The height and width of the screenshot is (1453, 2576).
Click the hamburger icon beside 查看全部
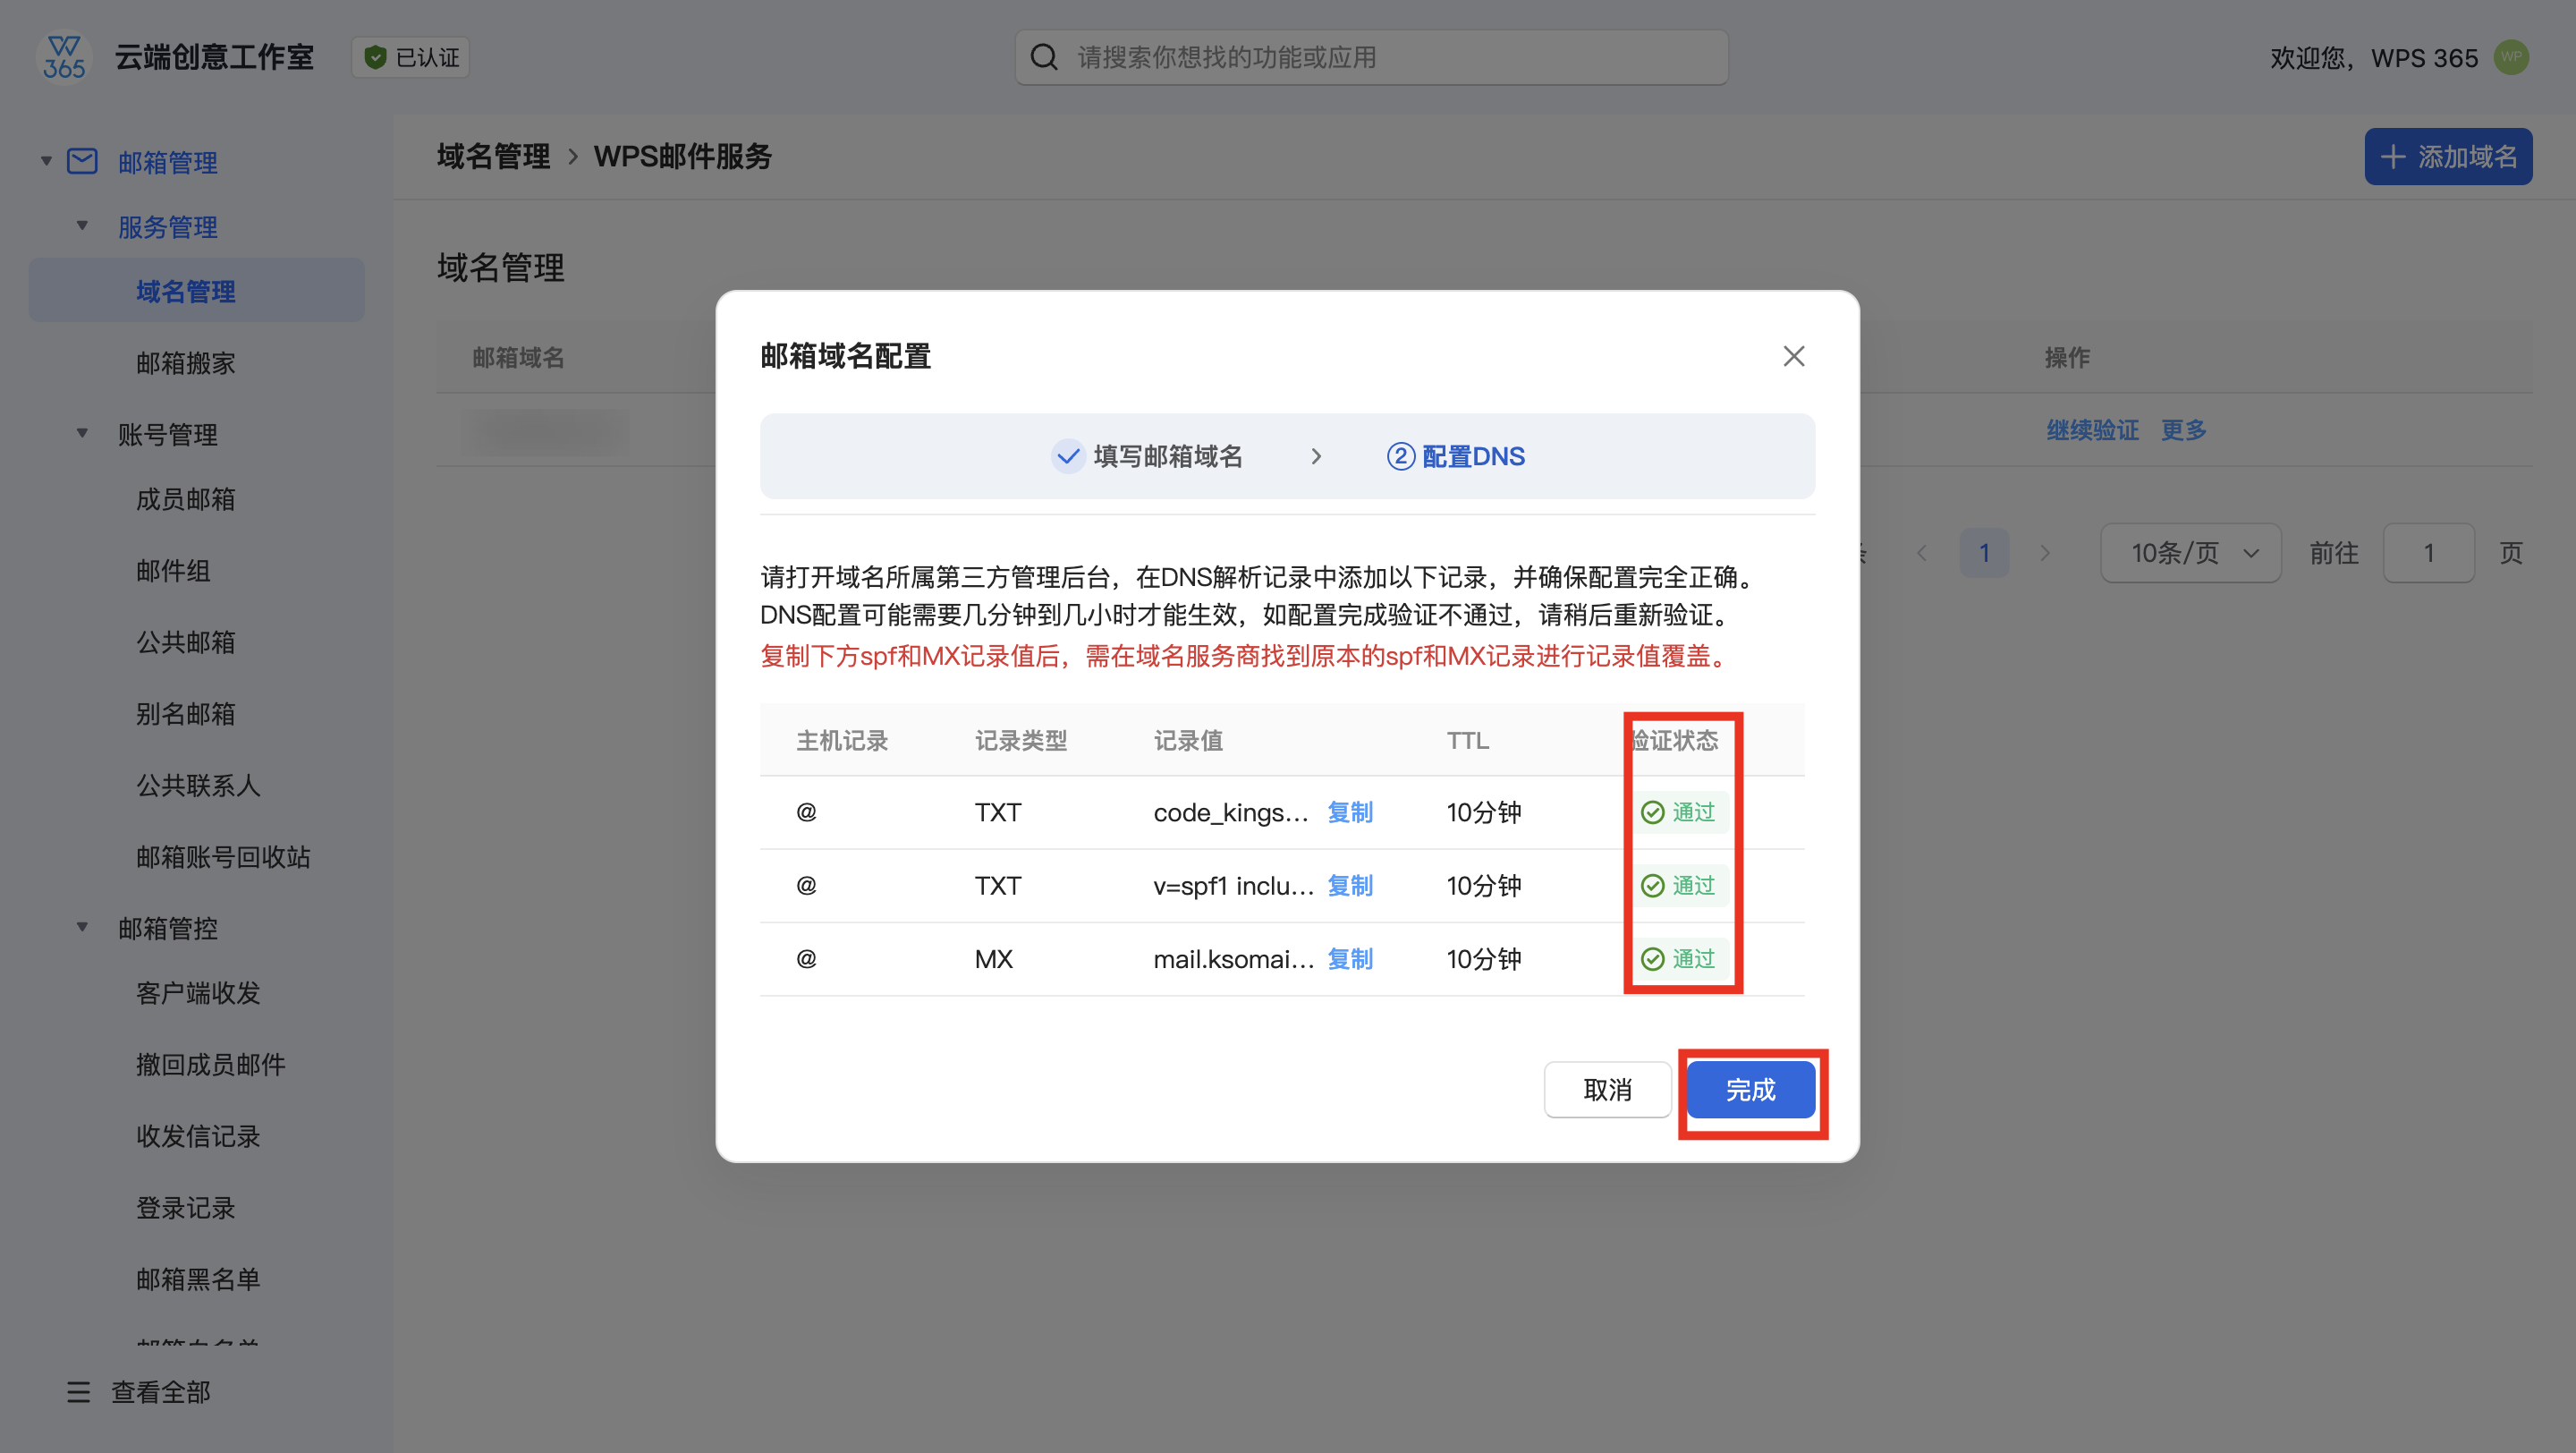coord(78,1392)
